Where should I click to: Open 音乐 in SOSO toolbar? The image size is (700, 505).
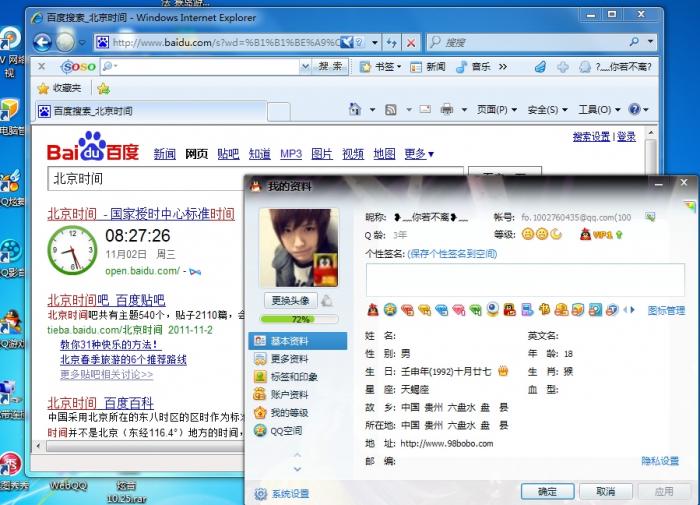click(x=474, y=67)
